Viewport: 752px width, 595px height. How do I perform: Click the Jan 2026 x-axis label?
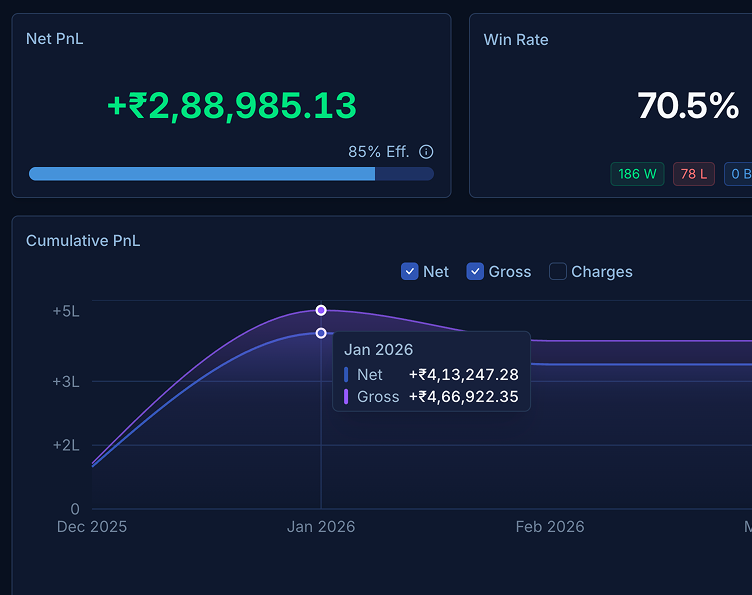tap(321, 526)
